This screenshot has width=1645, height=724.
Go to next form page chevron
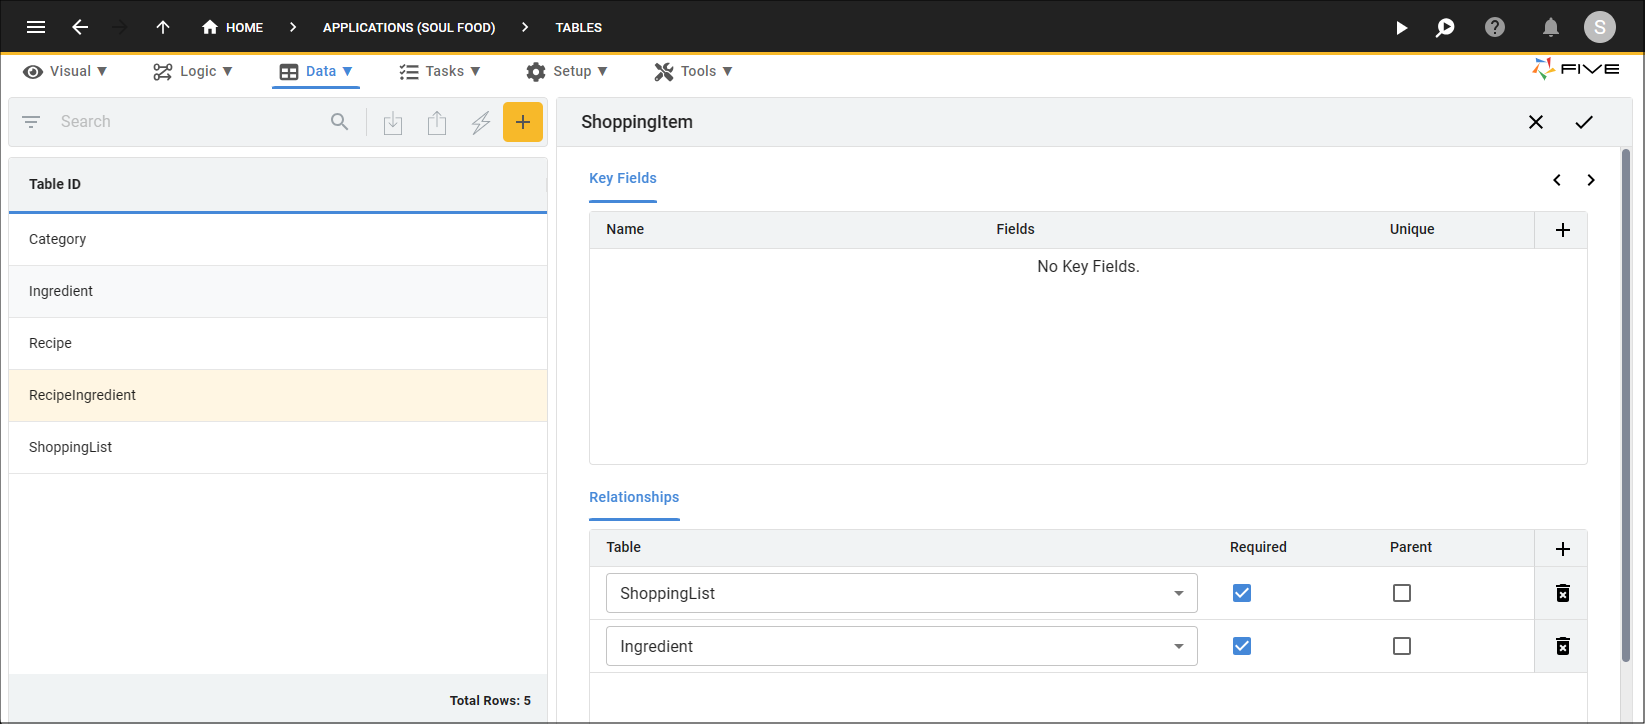[1591, 180]
